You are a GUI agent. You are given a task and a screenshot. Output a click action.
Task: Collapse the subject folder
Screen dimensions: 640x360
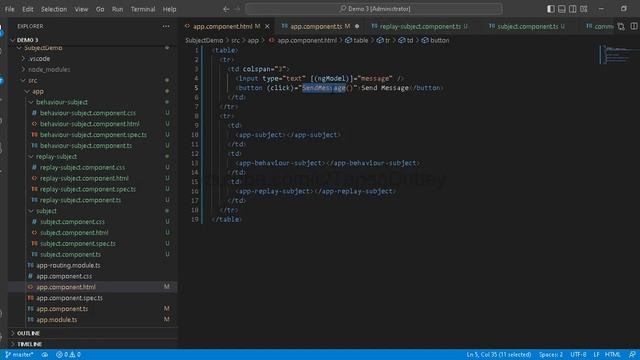[x=46, y=211]
